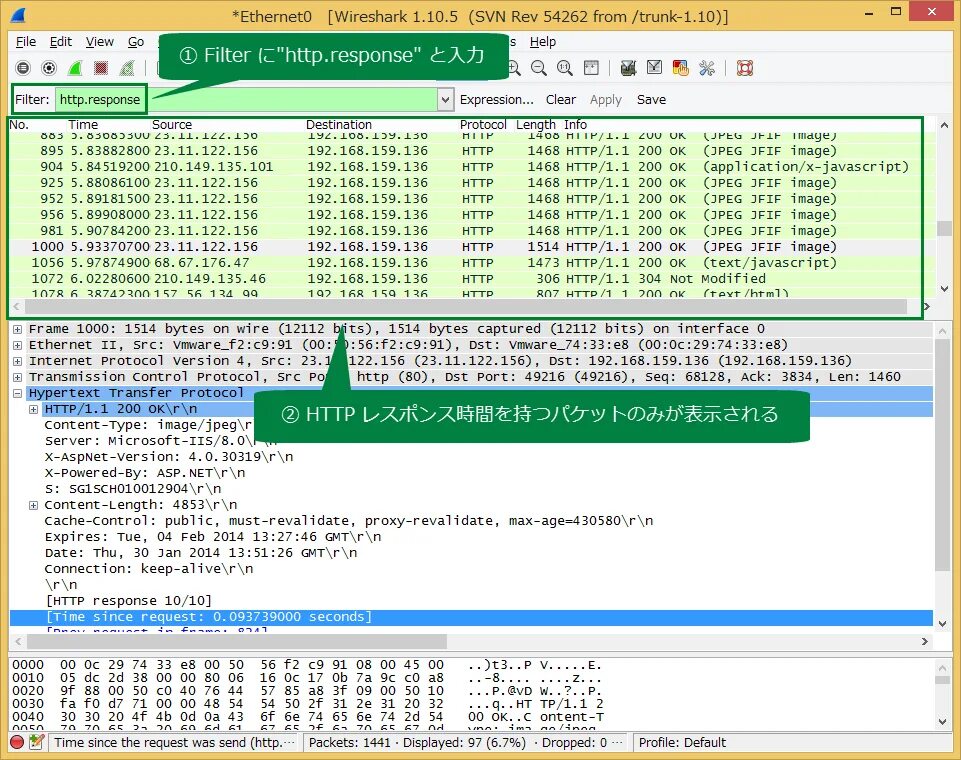Click the packet details vertical scrollbar thumb
961x760 pixels.
click(x=943, y=454)
